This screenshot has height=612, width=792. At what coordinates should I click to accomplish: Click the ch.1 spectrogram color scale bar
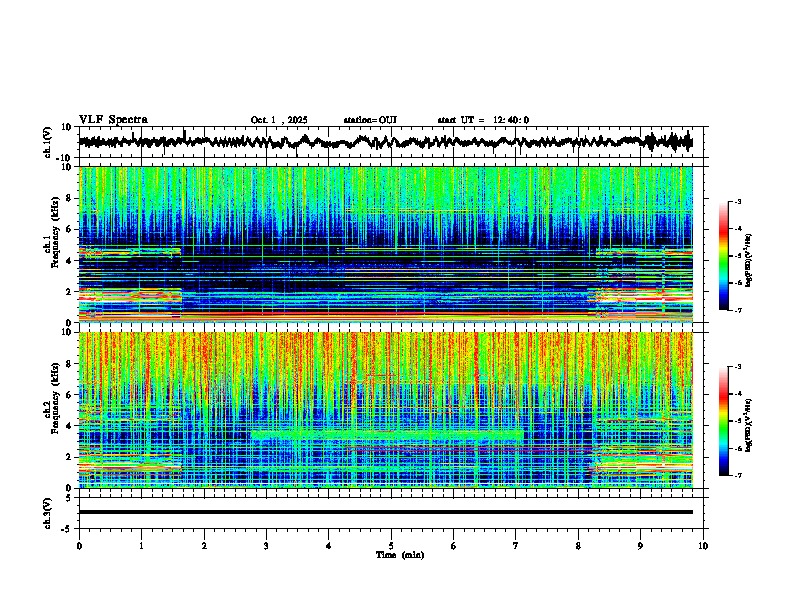pos(723,255)
